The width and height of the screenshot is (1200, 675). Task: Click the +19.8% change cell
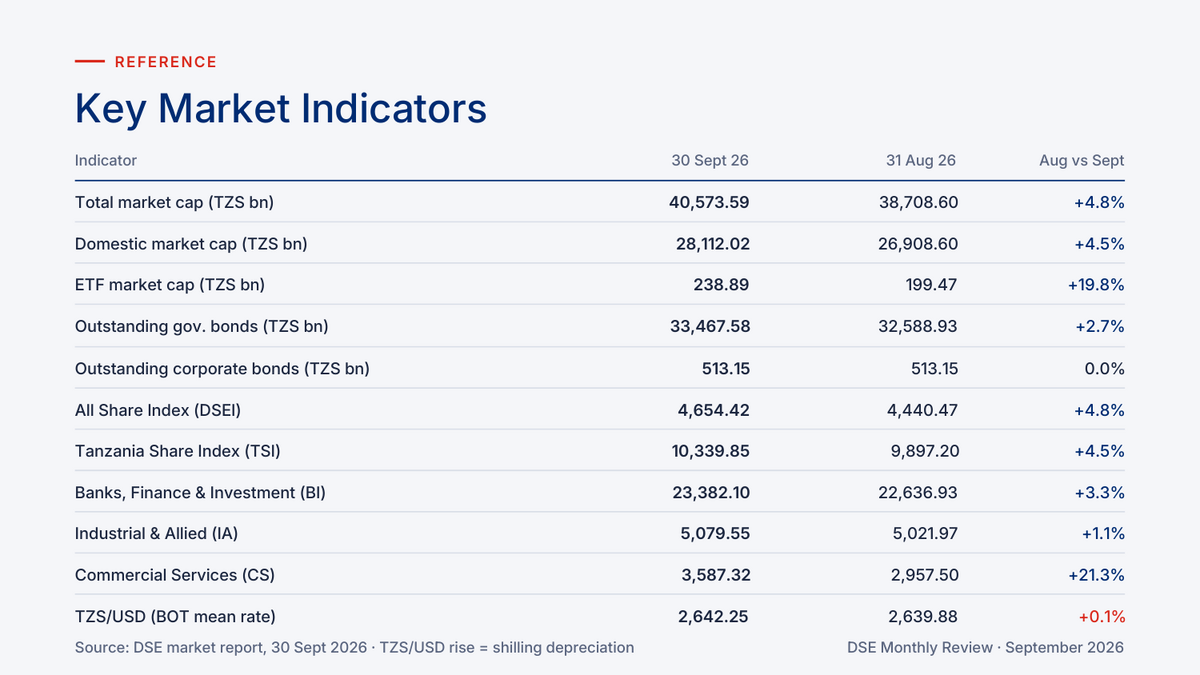pyautogui.click(x=1096, y=285)
